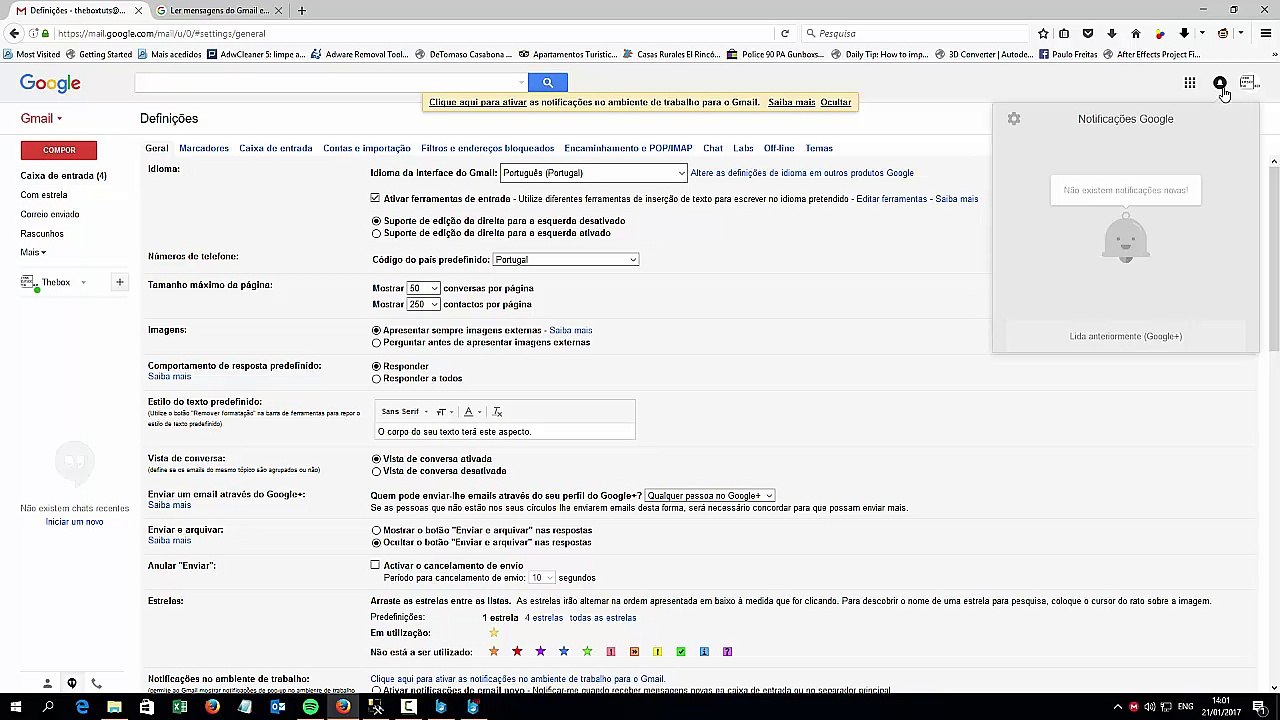Open send cancellation period dropdown
The image size is (1280, 720).
pyautogui.click(x=541, y=578)
